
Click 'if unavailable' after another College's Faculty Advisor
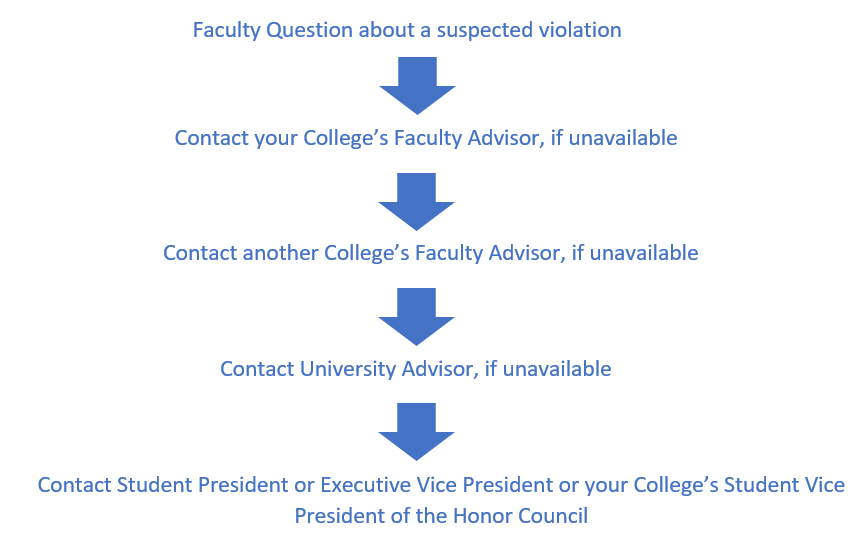coord(635,253)
